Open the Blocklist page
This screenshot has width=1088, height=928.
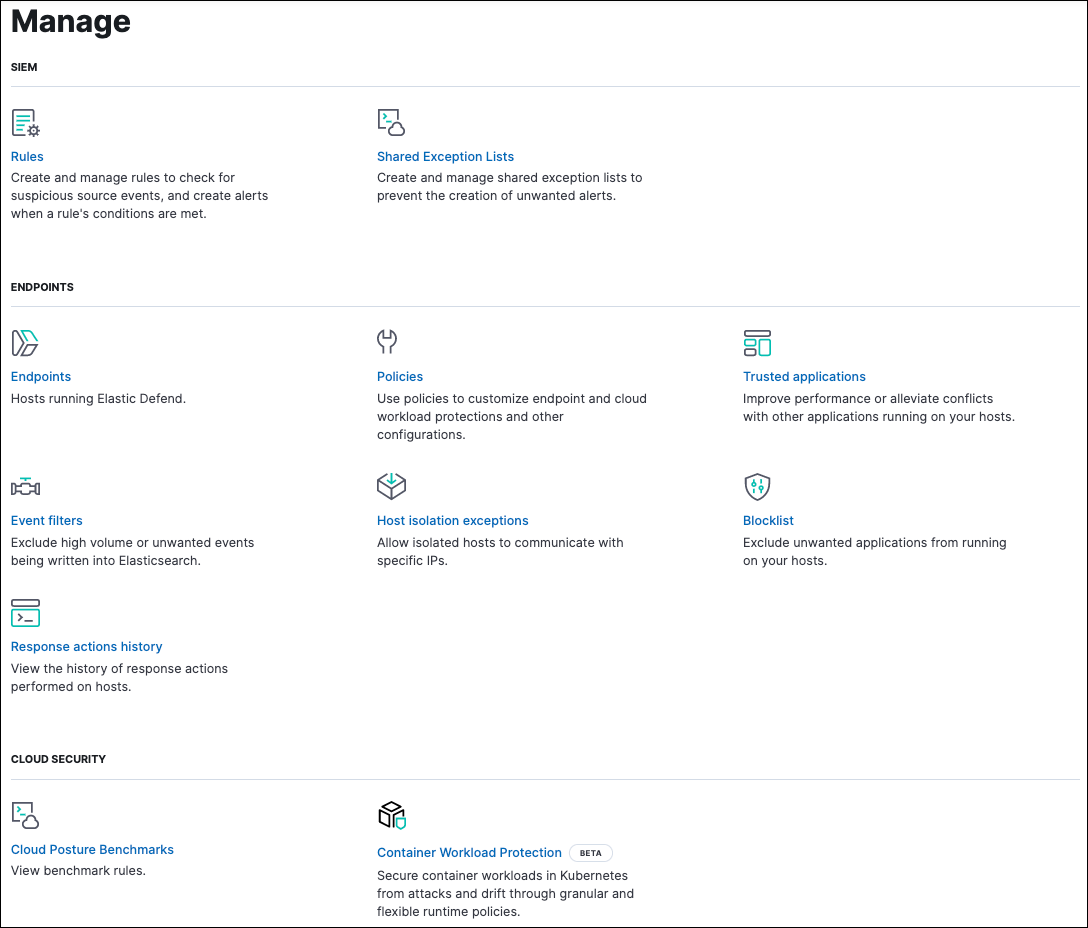coord(768,520)
